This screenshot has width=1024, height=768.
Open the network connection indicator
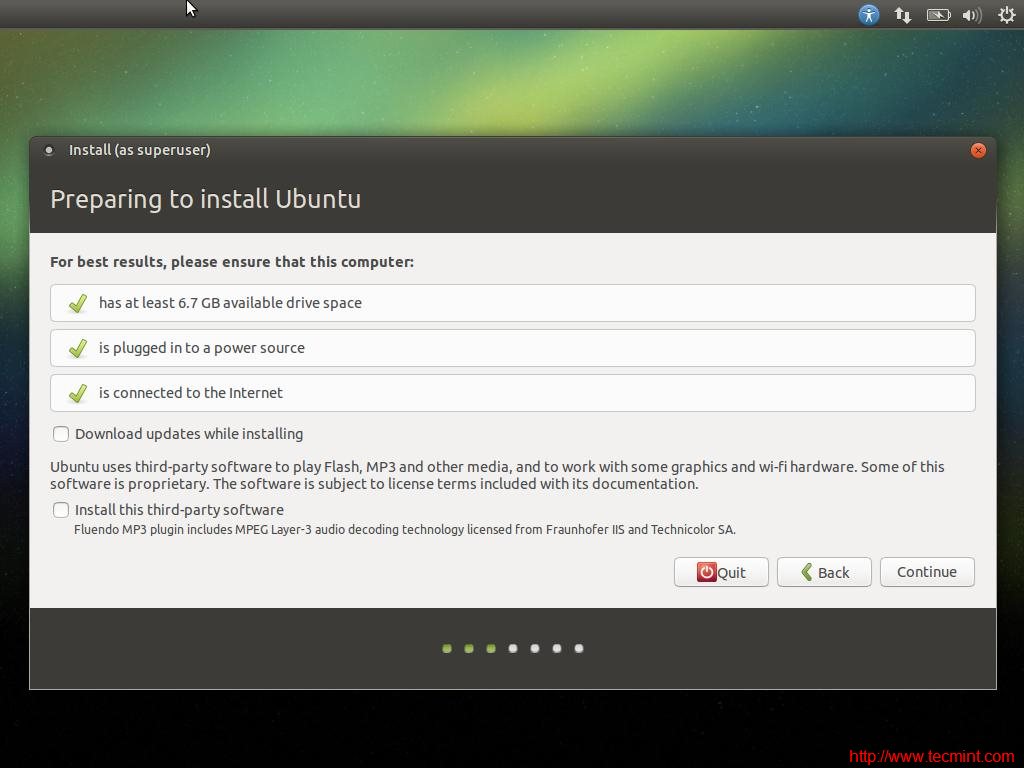point(903,15)
